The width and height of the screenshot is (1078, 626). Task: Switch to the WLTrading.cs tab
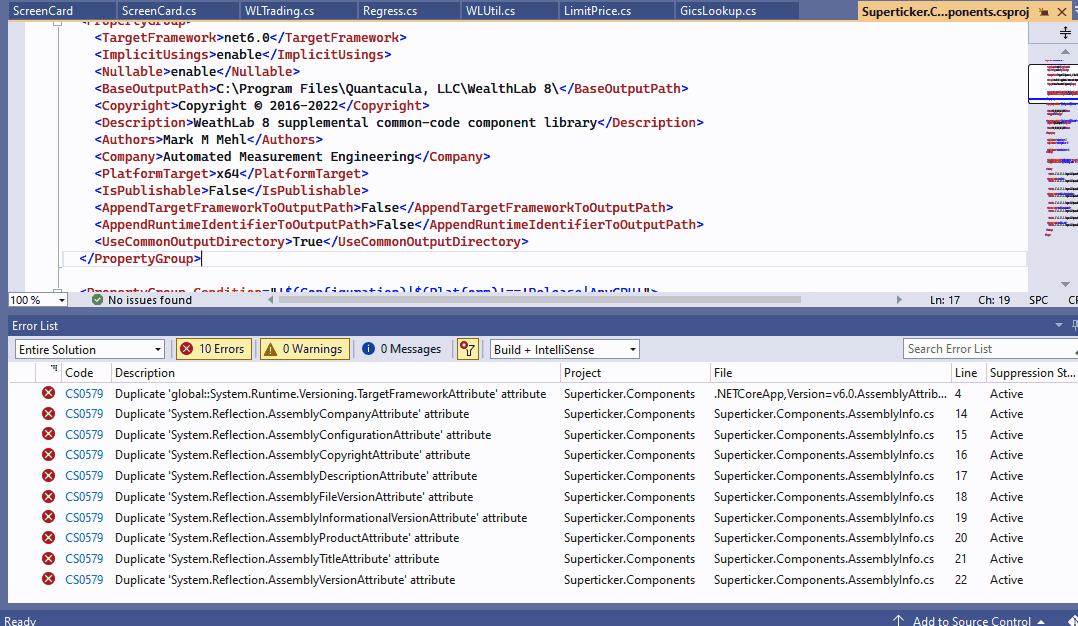(x=278, y=11)
